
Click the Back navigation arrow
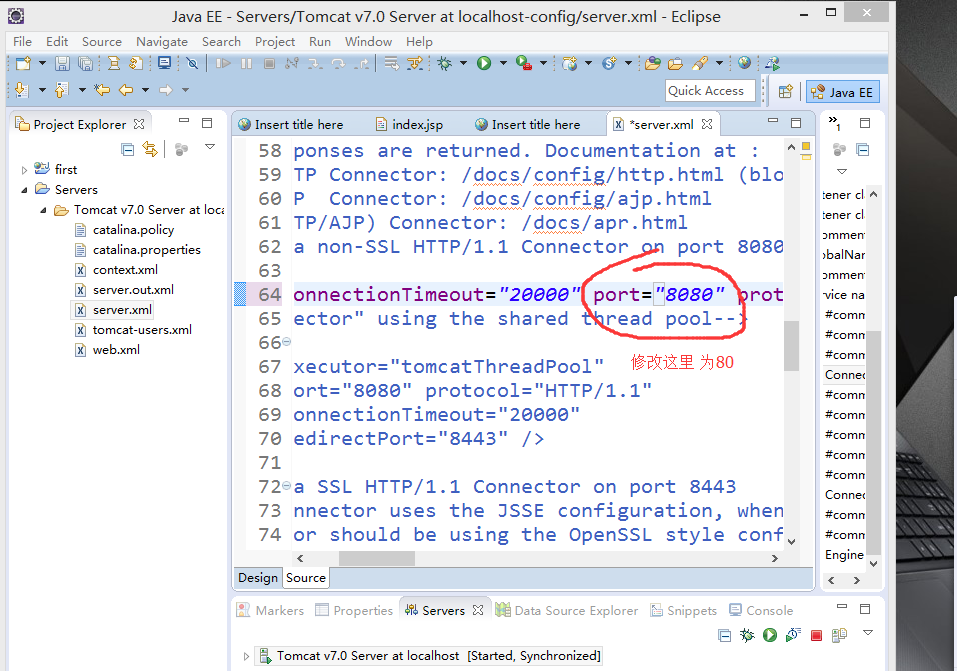(126, 90)
